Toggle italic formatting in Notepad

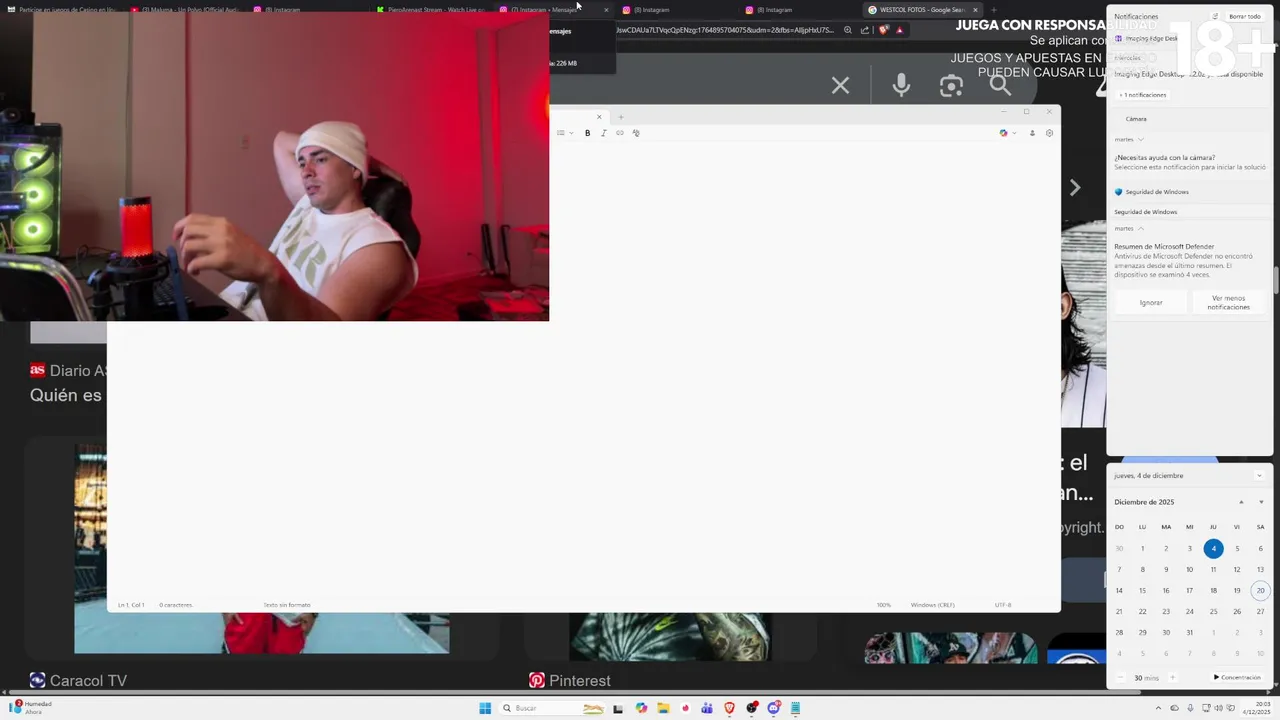click(x=603, y=133)
